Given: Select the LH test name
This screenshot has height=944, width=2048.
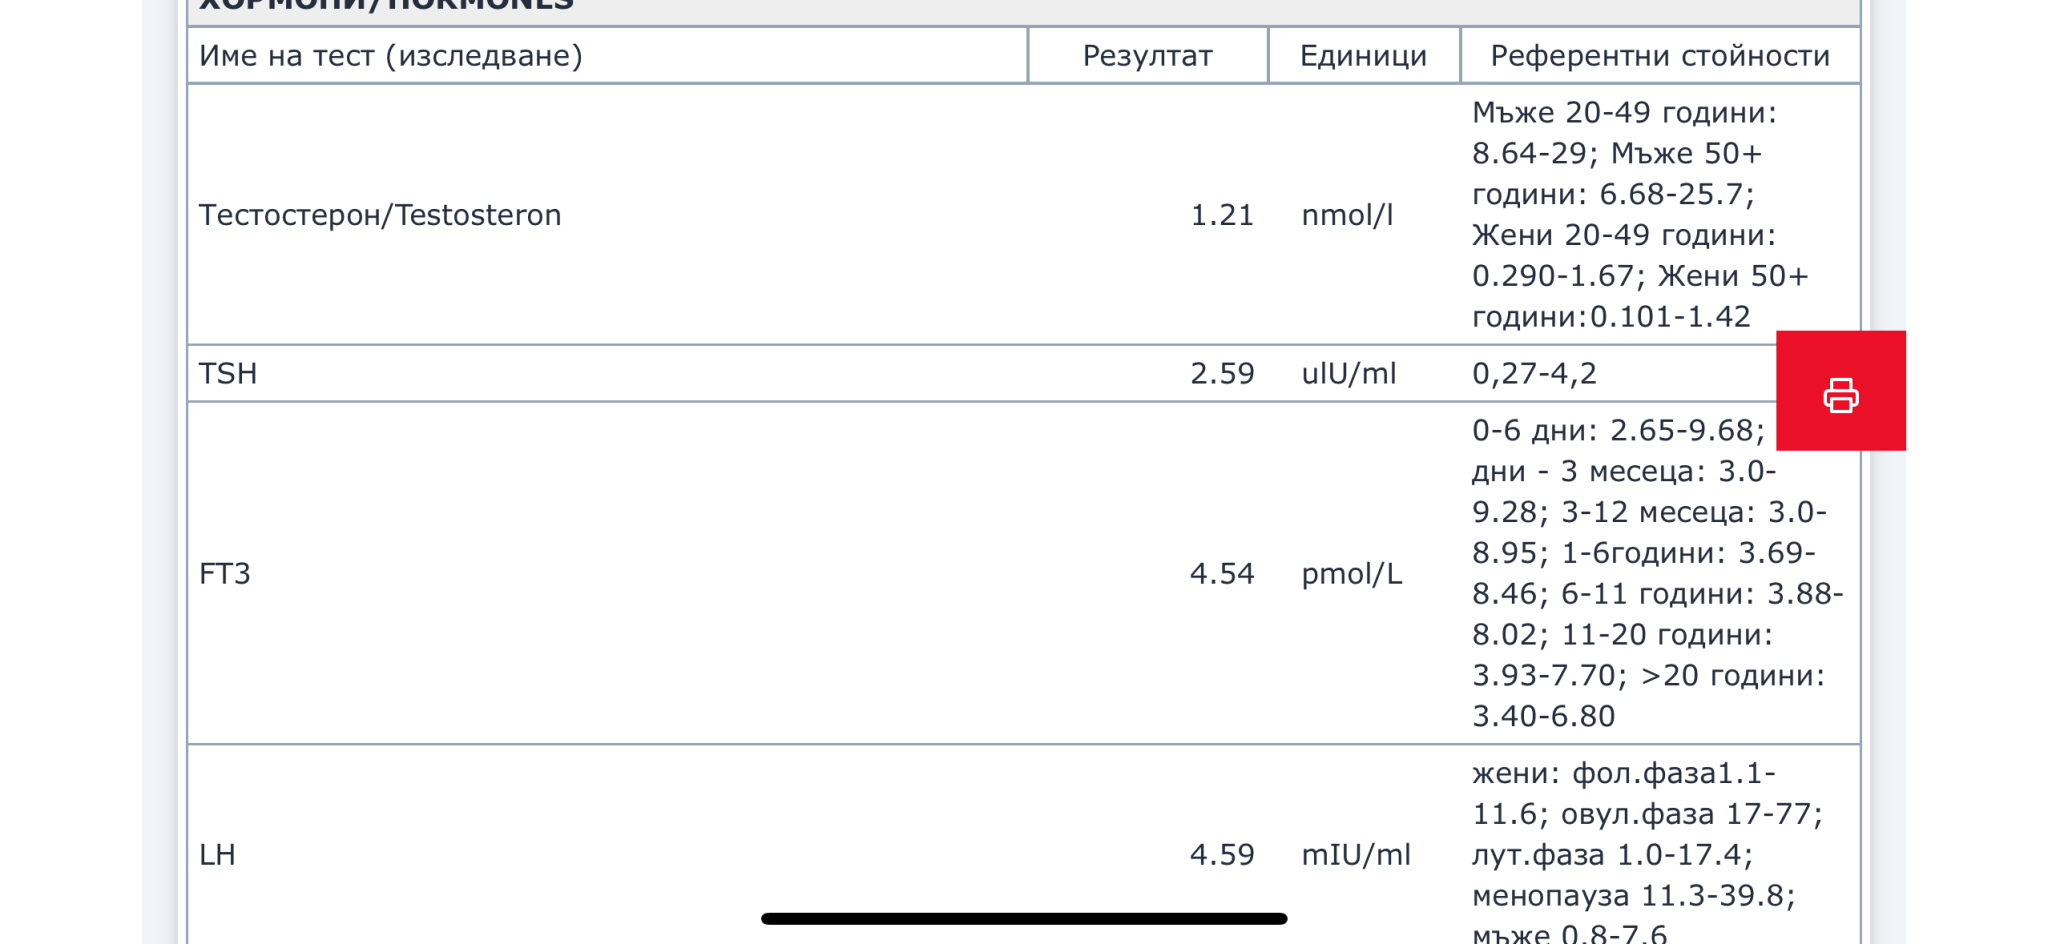Looking at the screenshot, I should (x=217, y=854).
